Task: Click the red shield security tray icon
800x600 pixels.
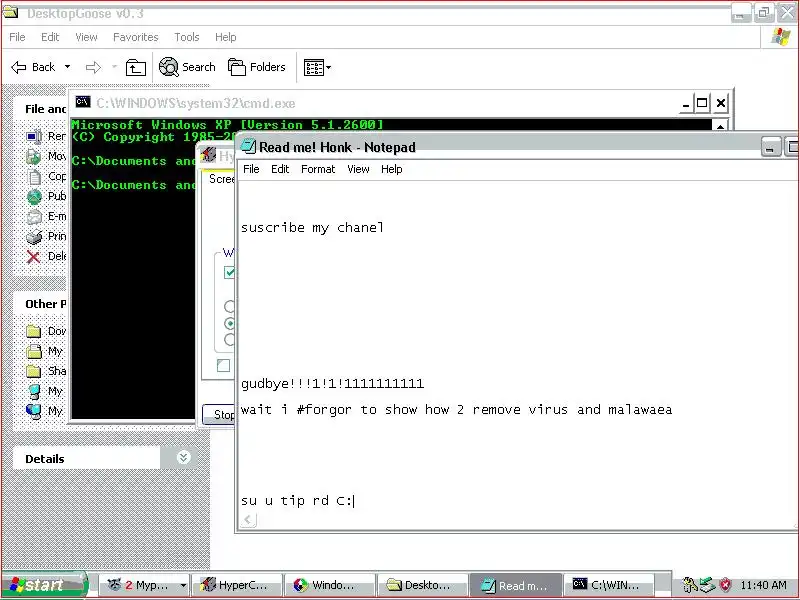Action: 725,585
